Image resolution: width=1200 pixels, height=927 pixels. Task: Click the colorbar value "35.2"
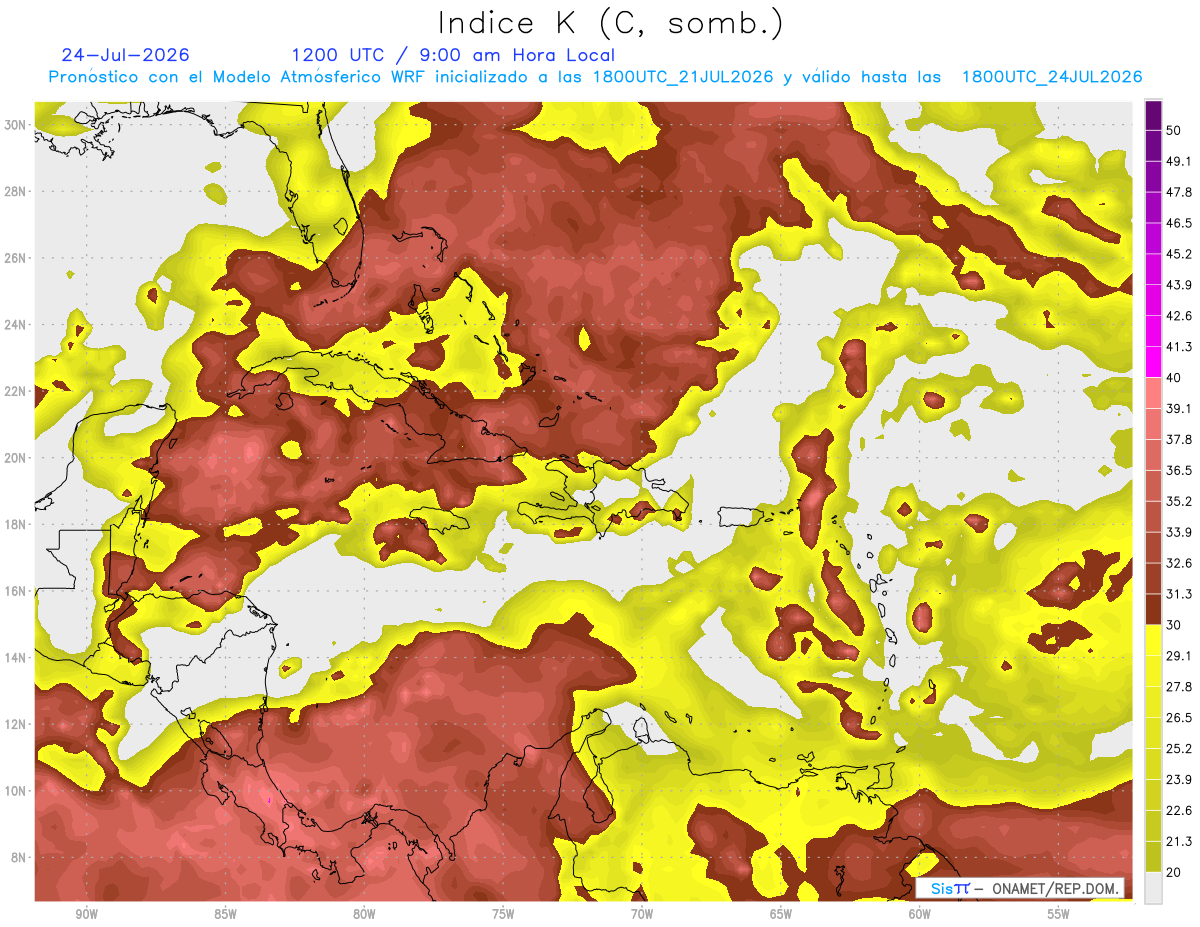(x=1178, y=501)
